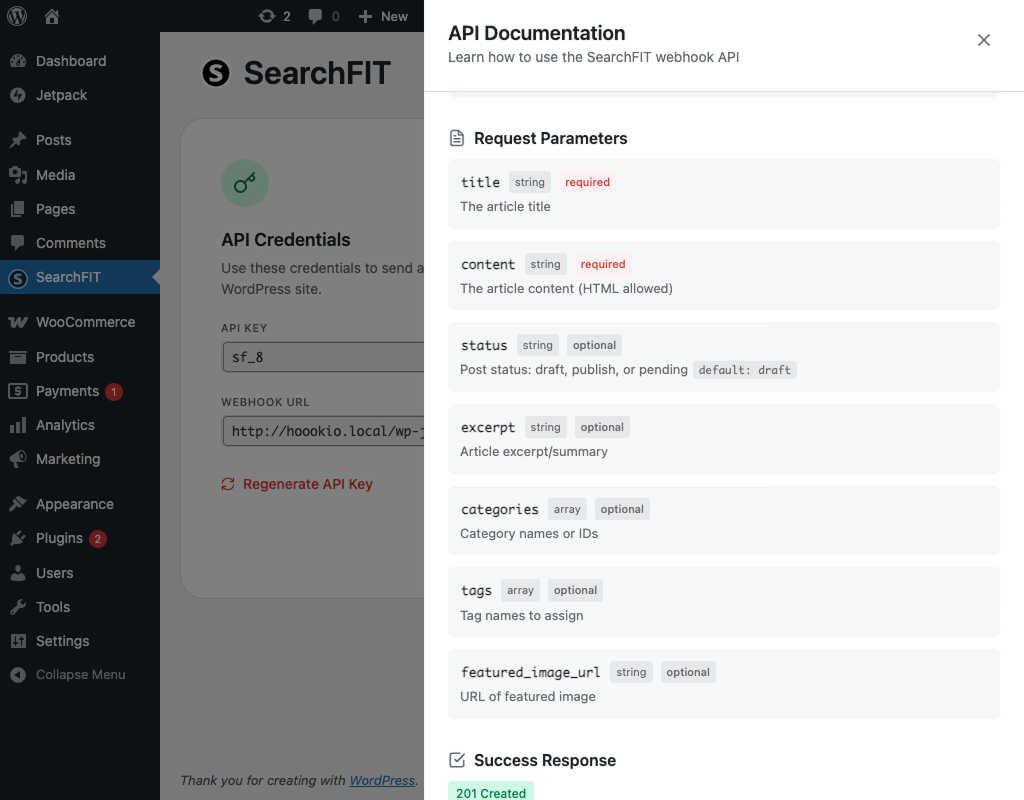Click the home site icon

(x=52, y=16)
